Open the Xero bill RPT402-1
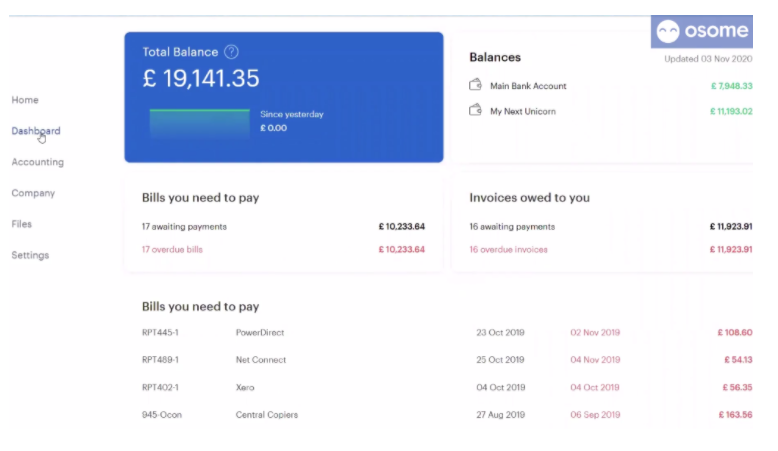This screenshot has height=451, width=778. [245, 387]
